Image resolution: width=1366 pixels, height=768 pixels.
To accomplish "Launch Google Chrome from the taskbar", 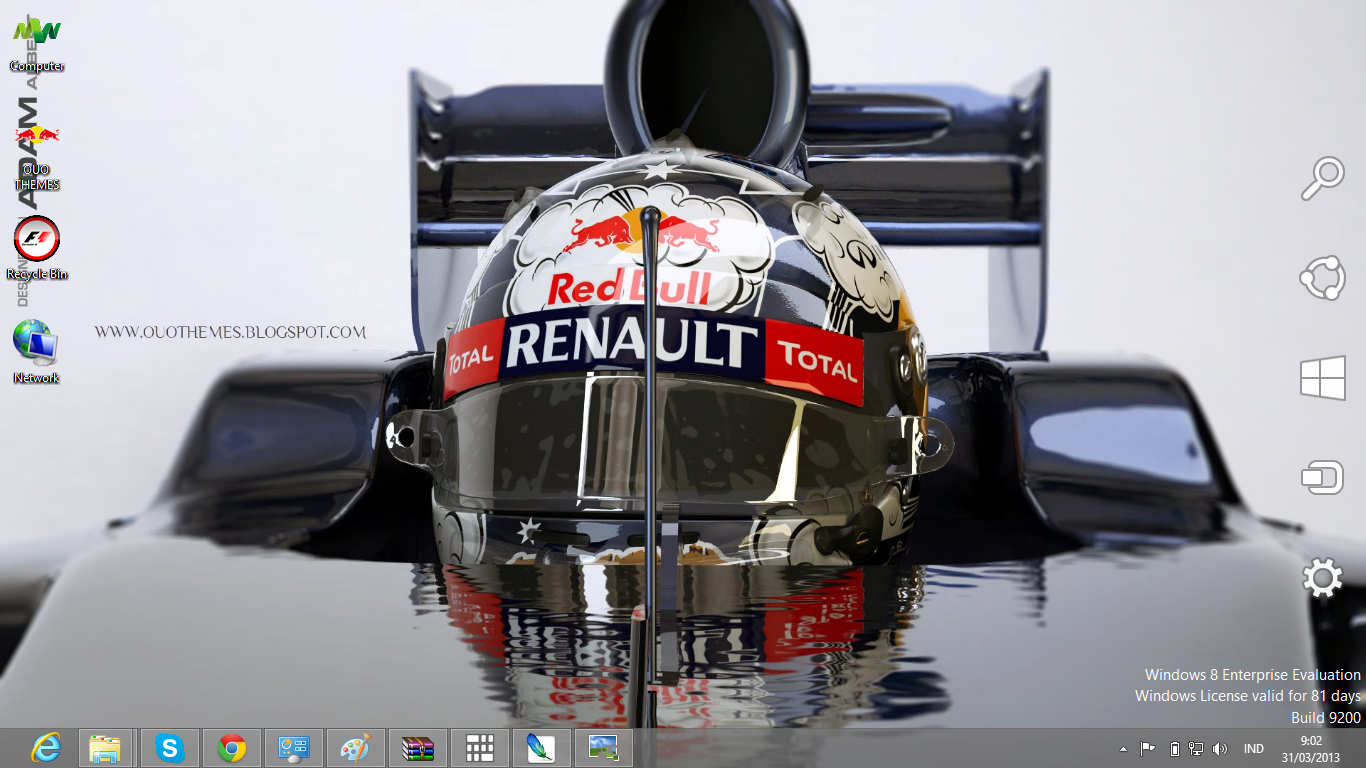I will coord(232,748).
